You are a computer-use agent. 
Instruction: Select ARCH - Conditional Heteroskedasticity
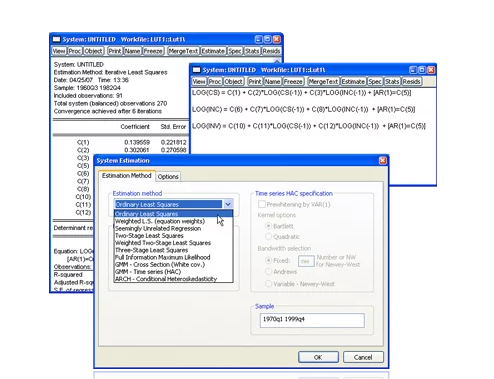[173, 279]
